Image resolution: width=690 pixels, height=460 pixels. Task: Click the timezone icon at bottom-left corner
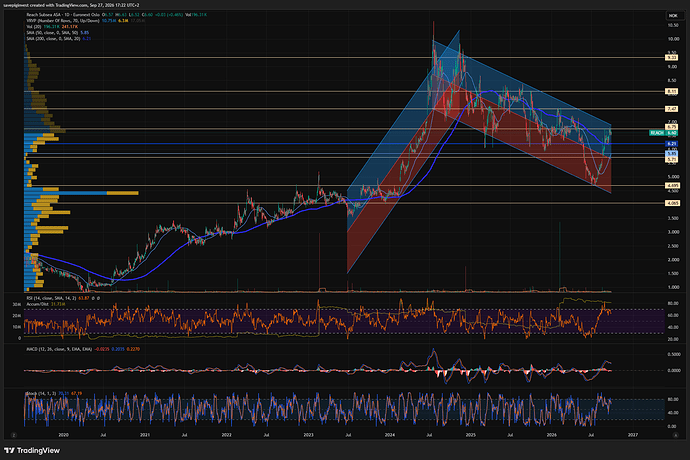[x=14, y=435]
